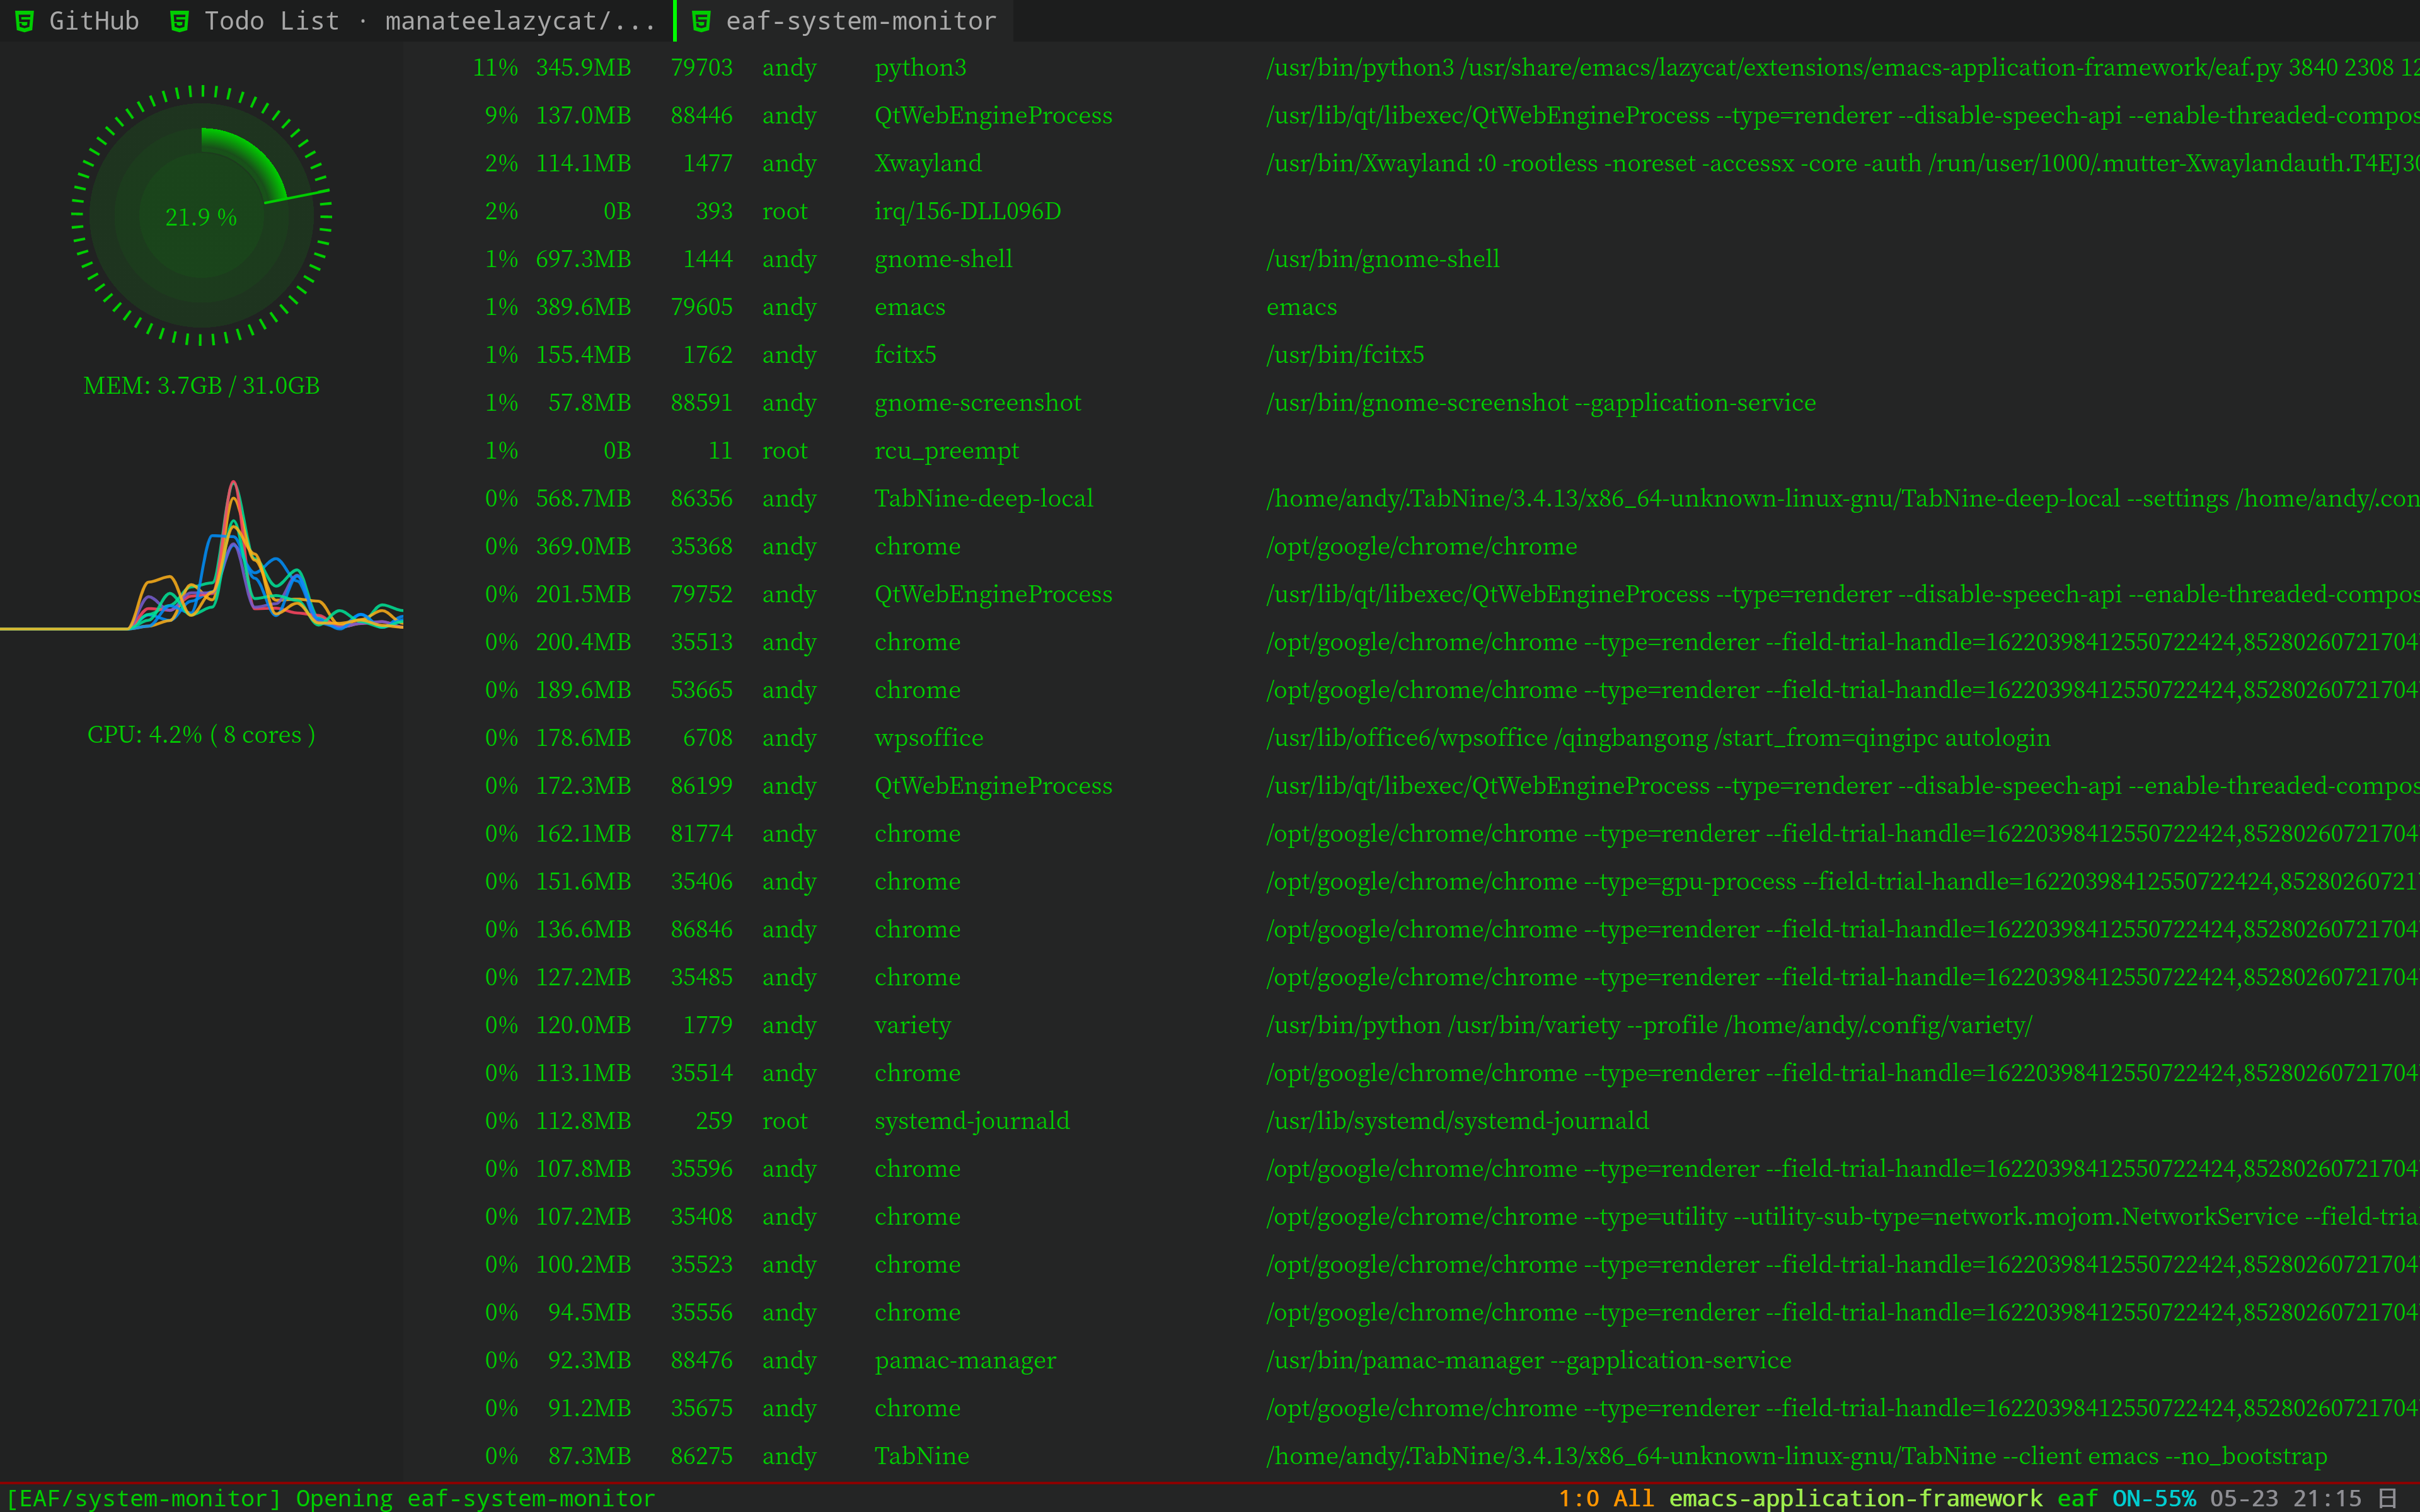This screenshot has width=2420, height=1512.
Task: Click the pamac-manager process entry
Action: tap(964, 1360)
